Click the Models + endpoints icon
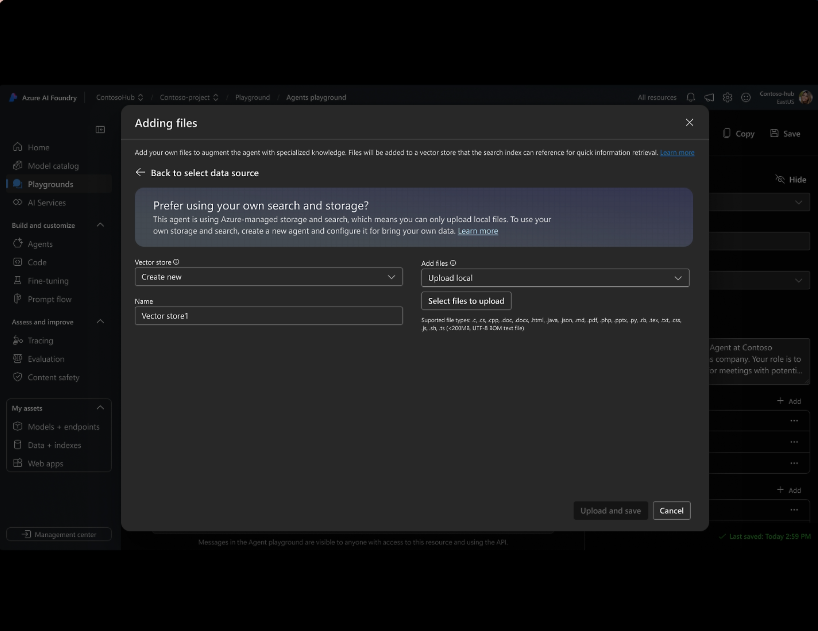This screenshot has width=818, height=631. point(17,426)
